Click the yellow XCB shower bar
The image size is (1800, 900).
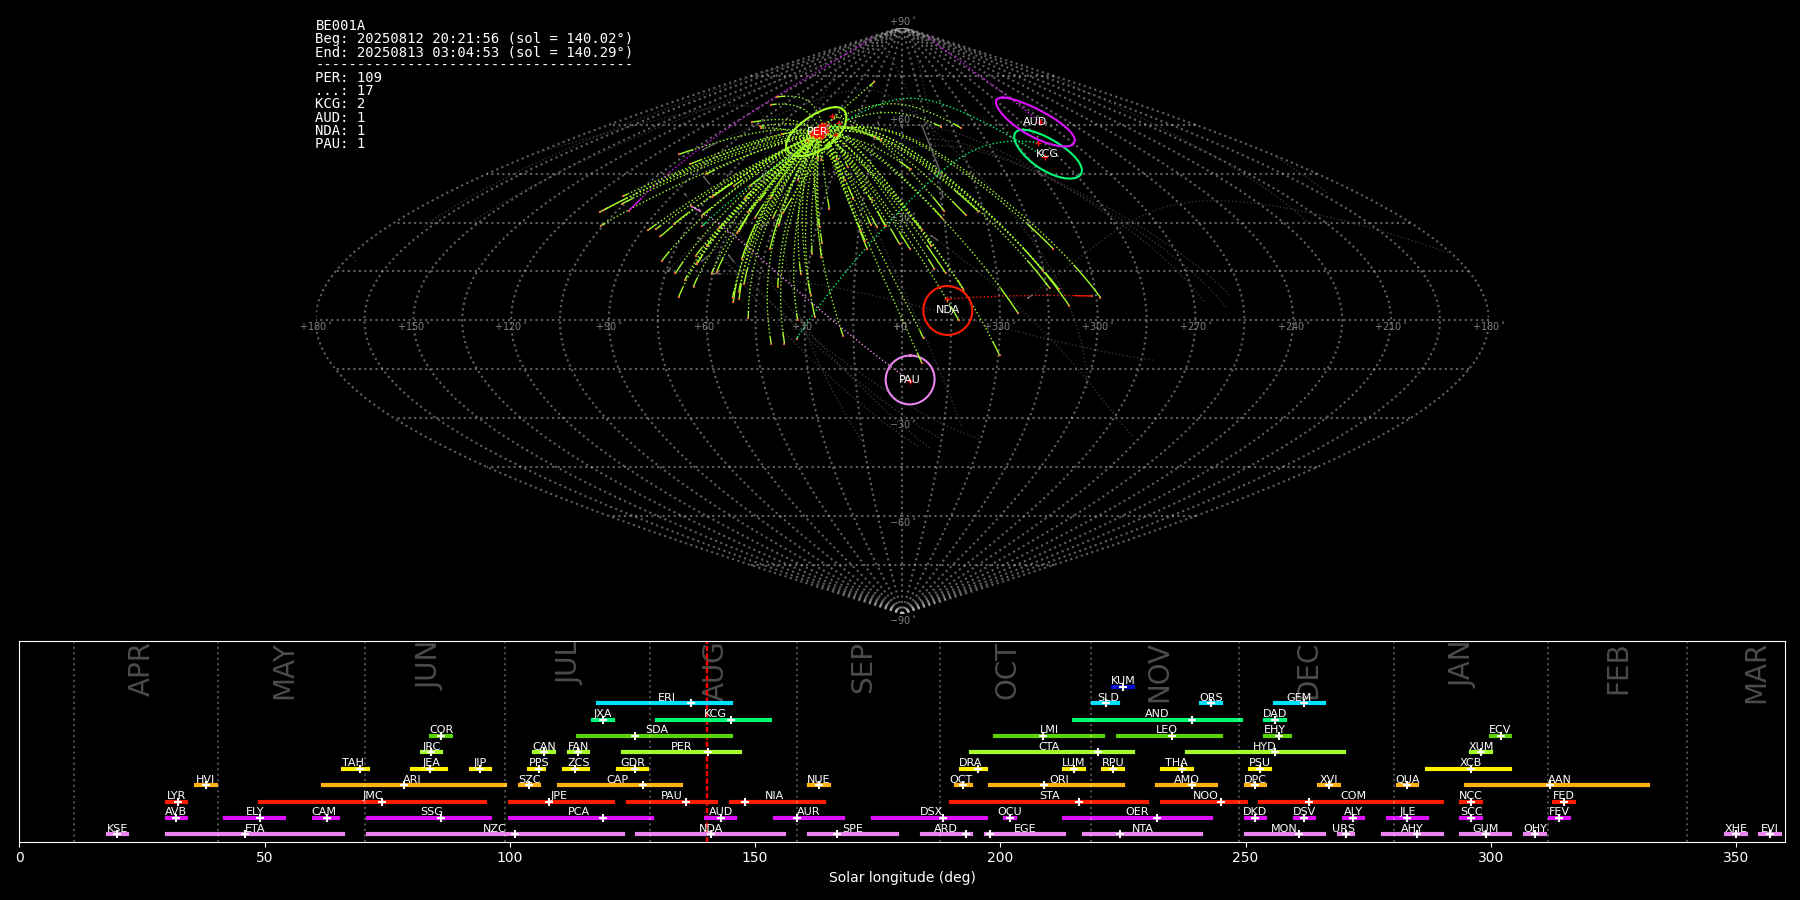[x=1468, y=769]
